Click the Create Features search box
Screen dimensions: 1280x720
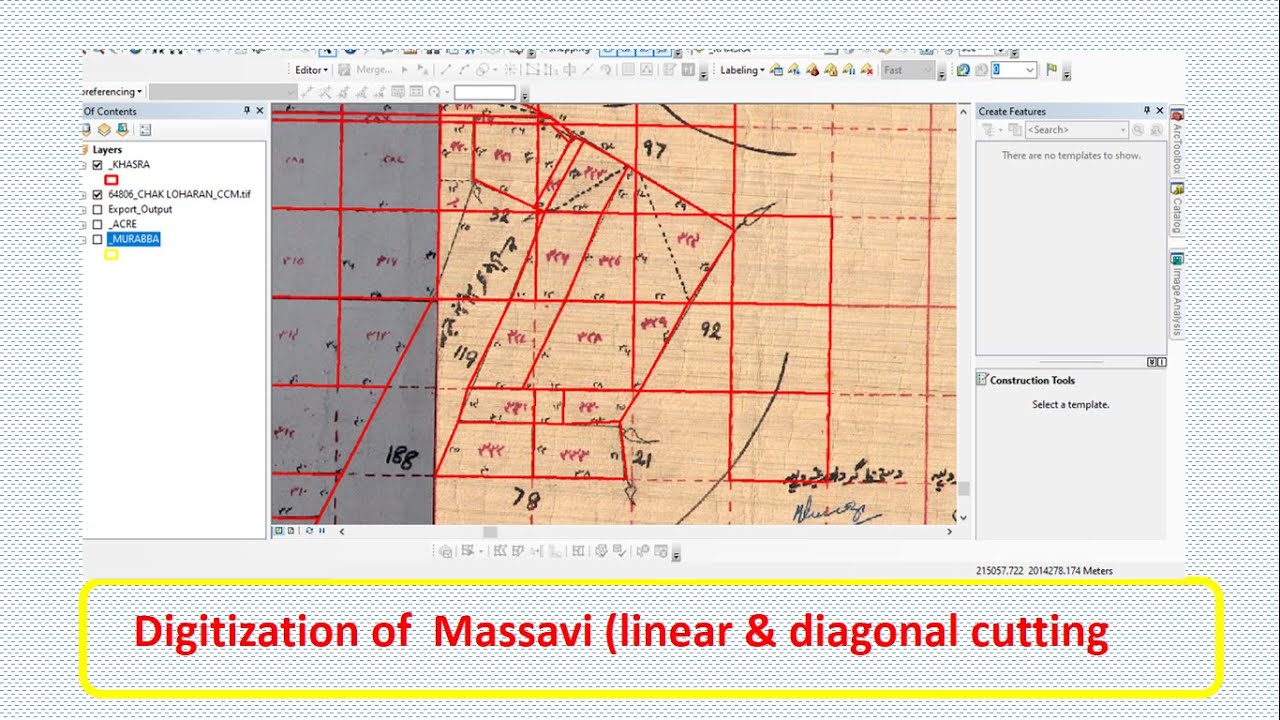(x=1076, y=130)
